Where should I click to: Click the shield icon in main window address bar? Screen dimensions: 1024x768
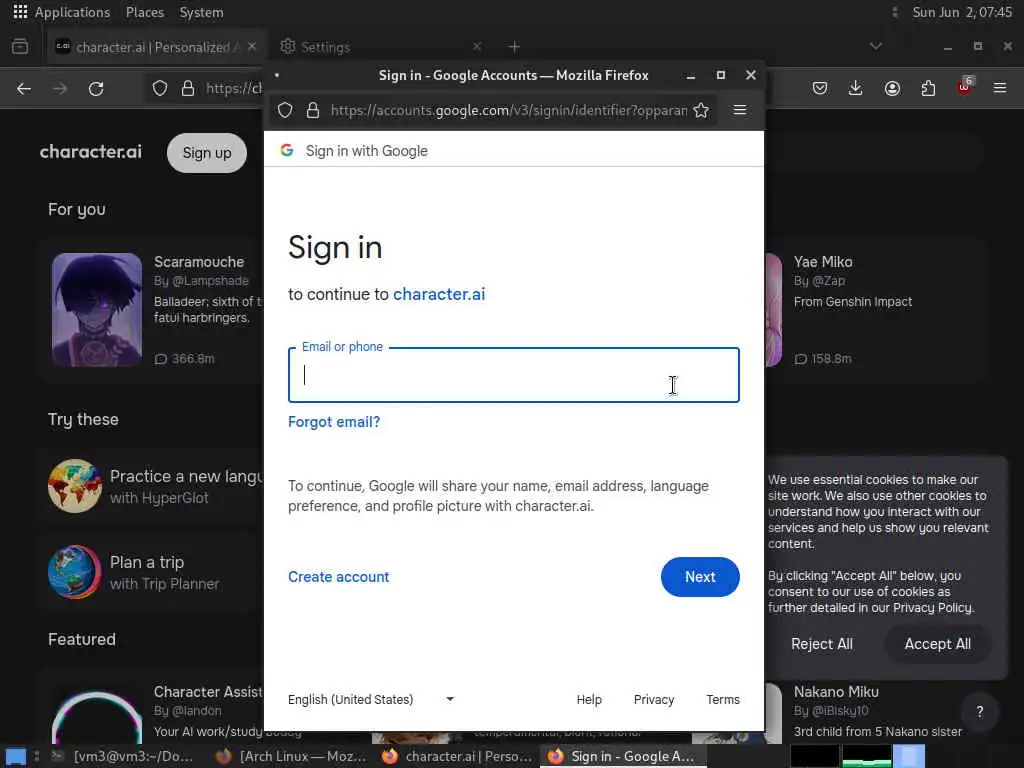[x=160, y=88]
